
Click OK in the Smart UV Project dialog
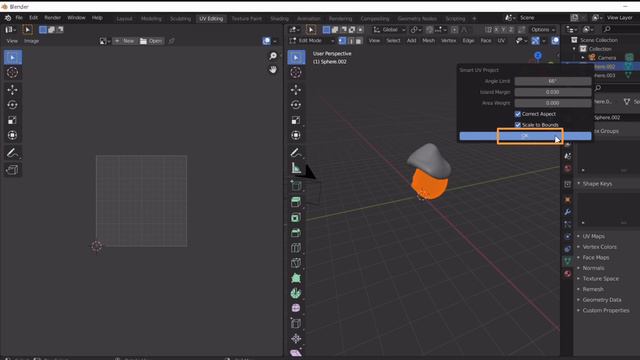pyautogui.click(x=525, y=136)
